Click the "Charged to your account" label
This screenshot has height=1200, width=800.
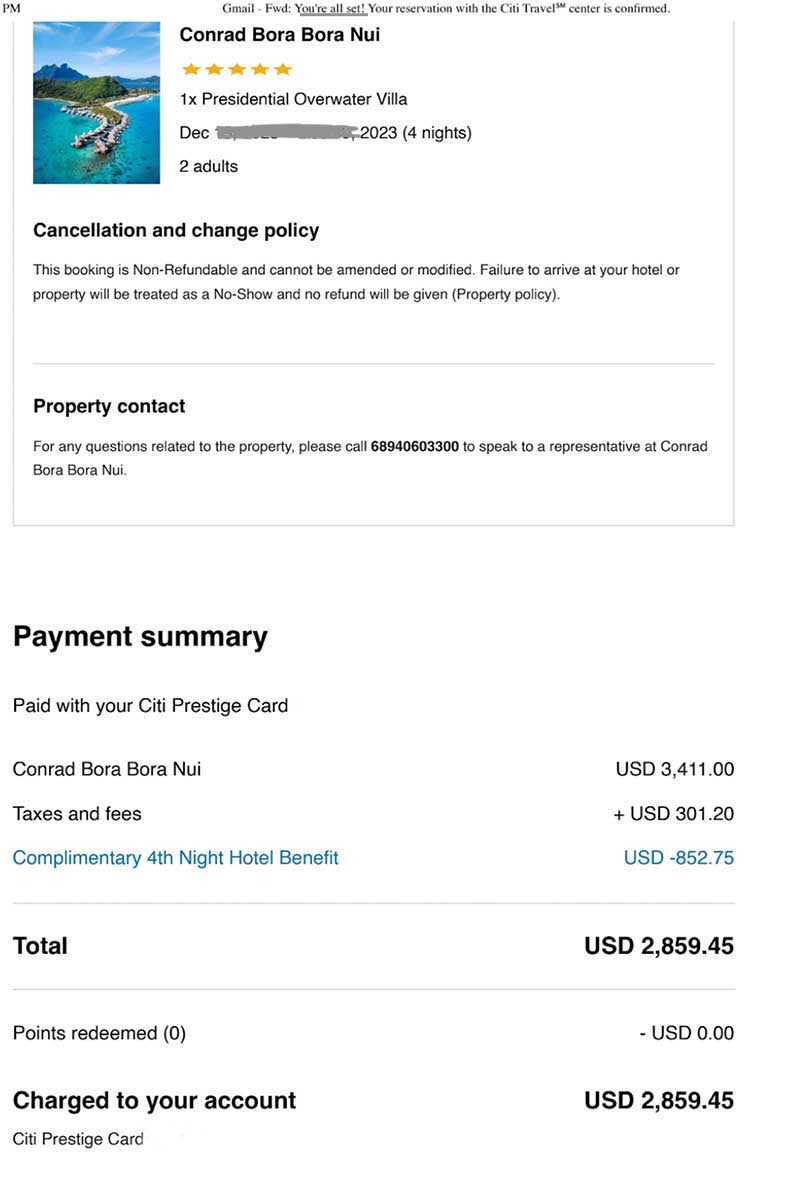pos(154,1101)
